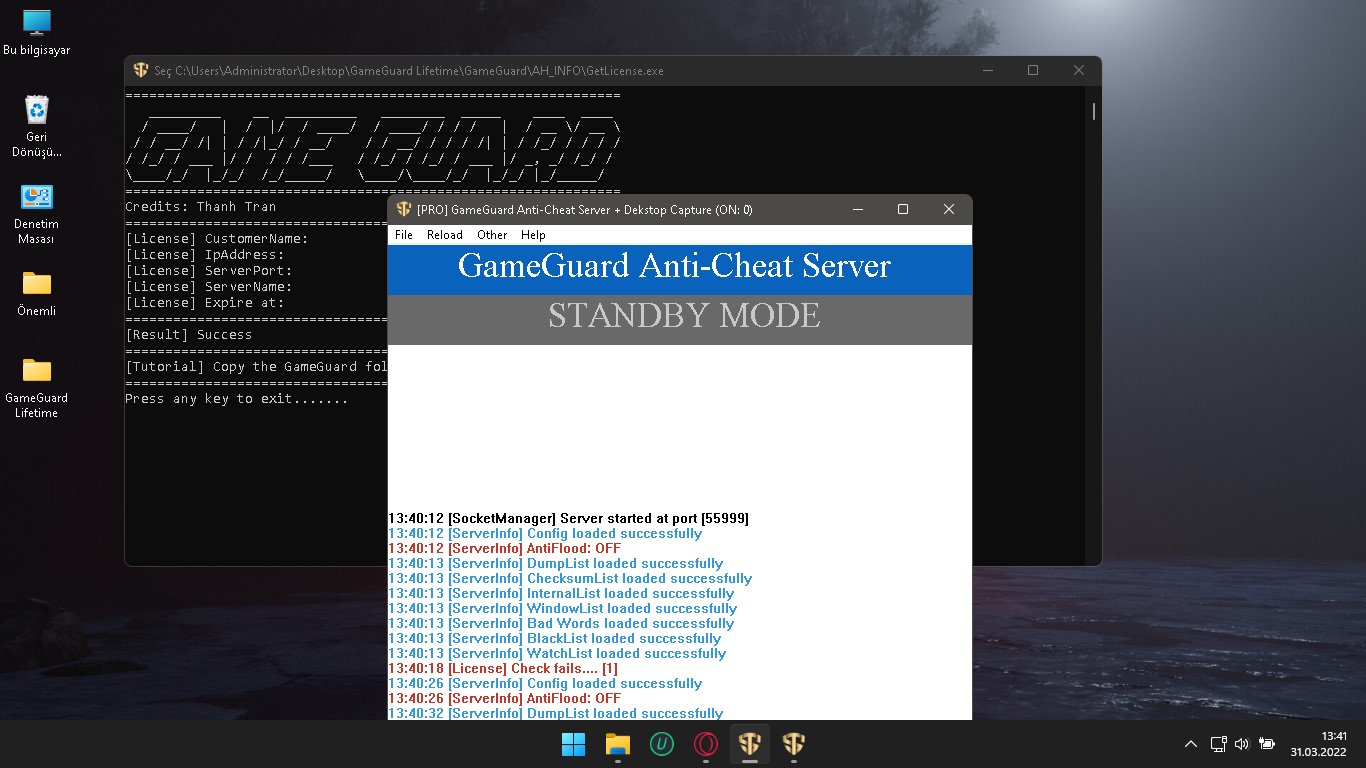Open the Windows Start menu
Image resolution: width=1366 pixels, height=768 pixels.
[x=574, y=744]
